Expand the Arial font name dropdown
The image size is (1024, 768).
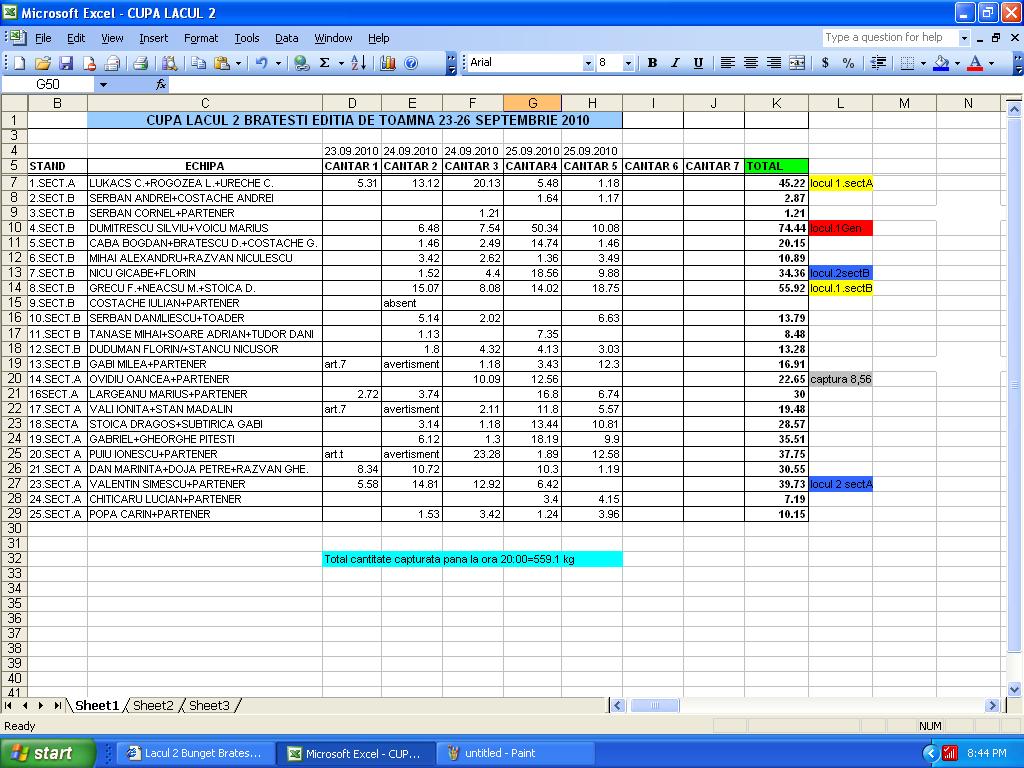click(x=588, y=63)
